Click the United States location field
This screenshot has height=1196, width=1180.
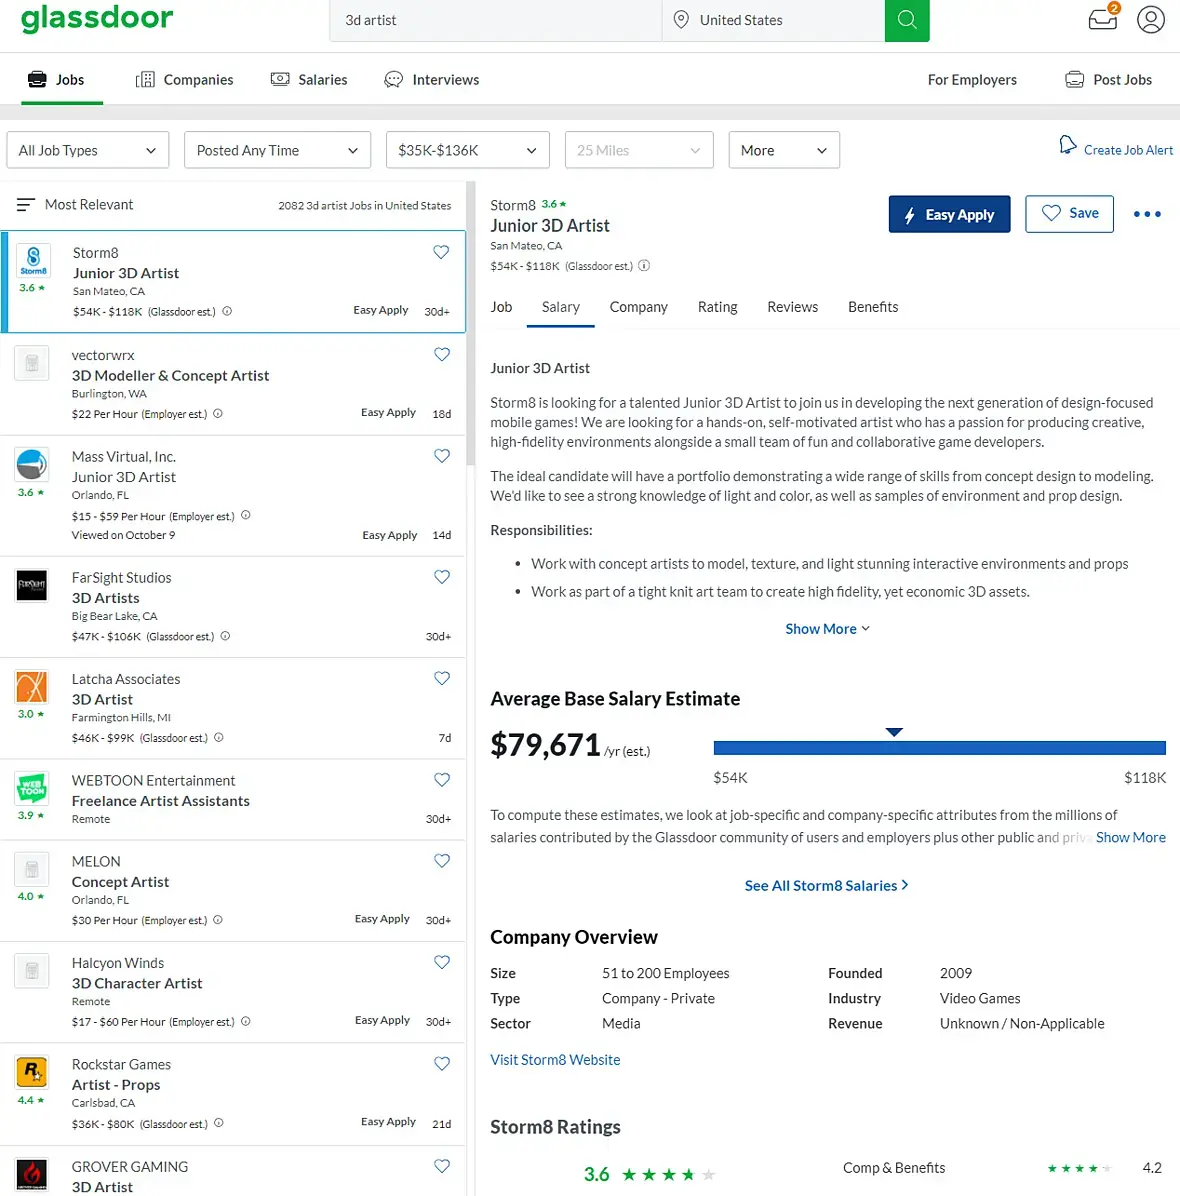773,21
